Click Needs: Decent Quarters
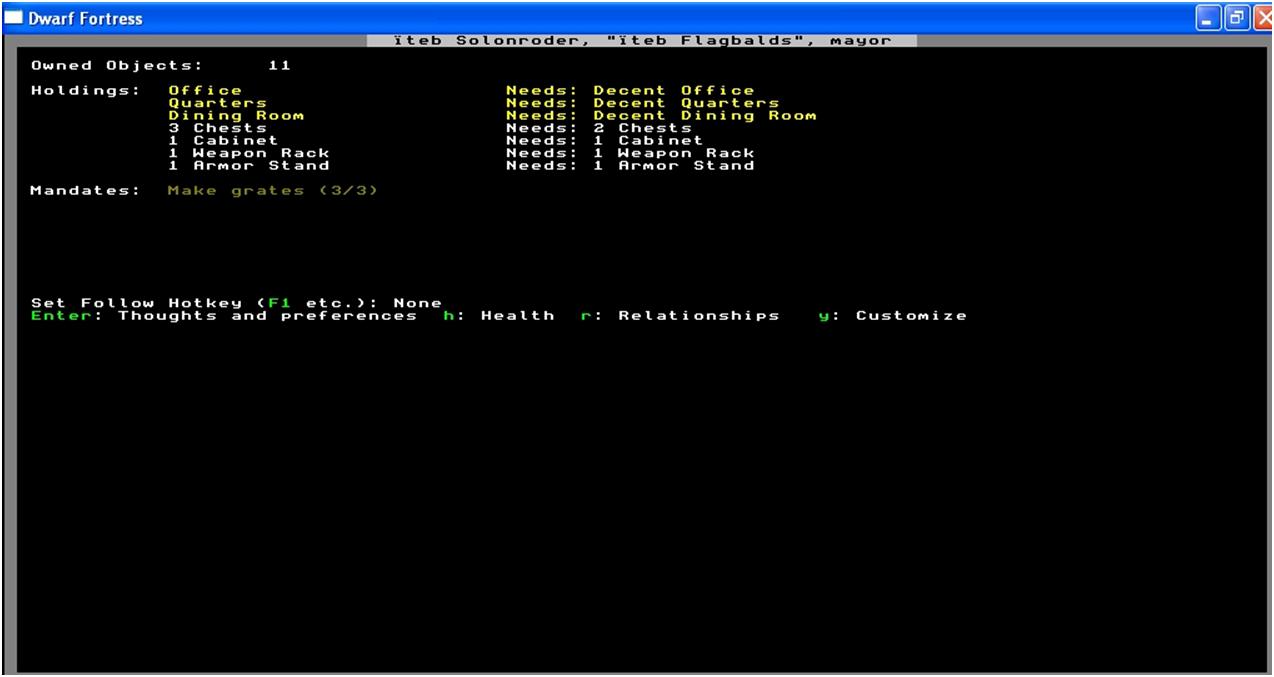Screen dimensions: 1274x677 pos(642,103)
